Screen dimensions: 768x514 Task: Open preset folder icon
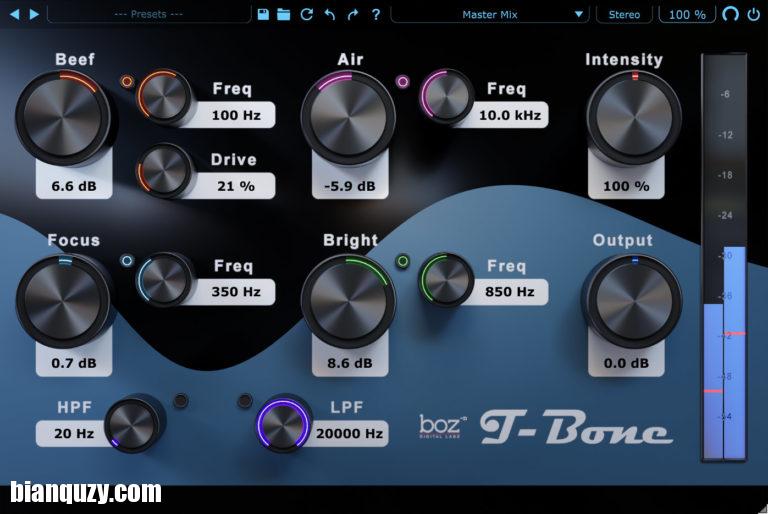click(x=284, y=14)
